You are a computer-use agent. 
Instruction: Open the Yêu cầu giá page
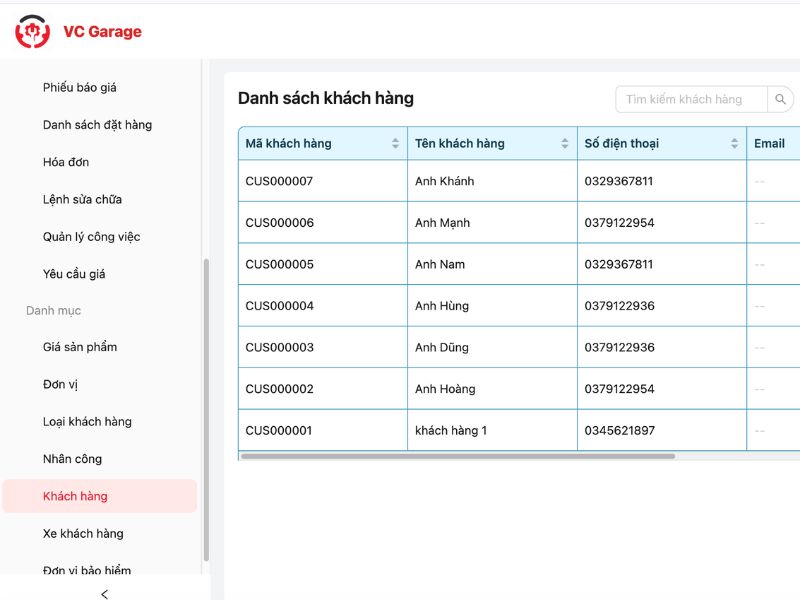(72, 273)
